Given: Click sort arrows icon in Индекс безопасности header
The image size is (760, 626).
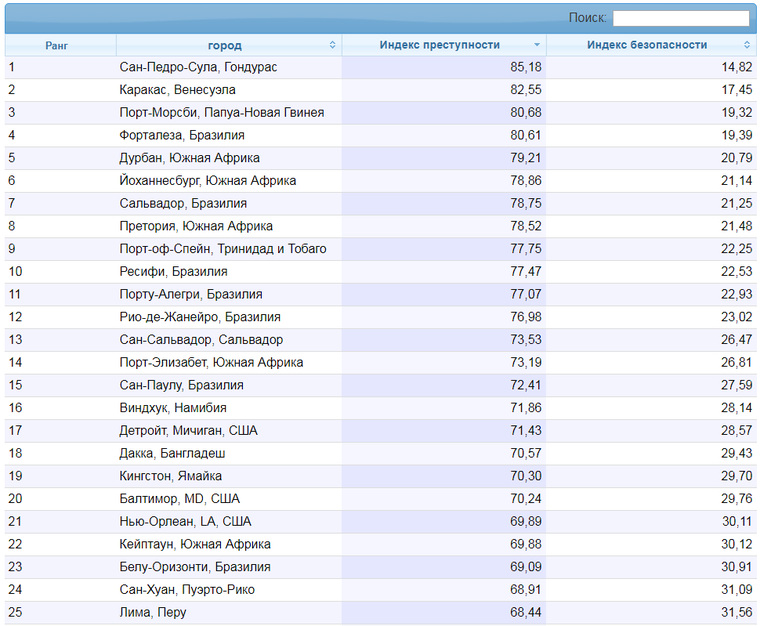Looking at the screenshot, I should [747, 45].
